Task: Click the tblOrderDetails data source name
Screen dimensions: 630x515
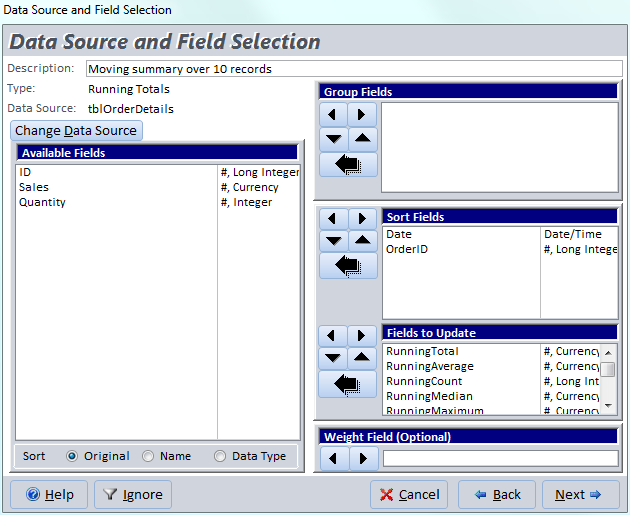Action: pos(131,109)
